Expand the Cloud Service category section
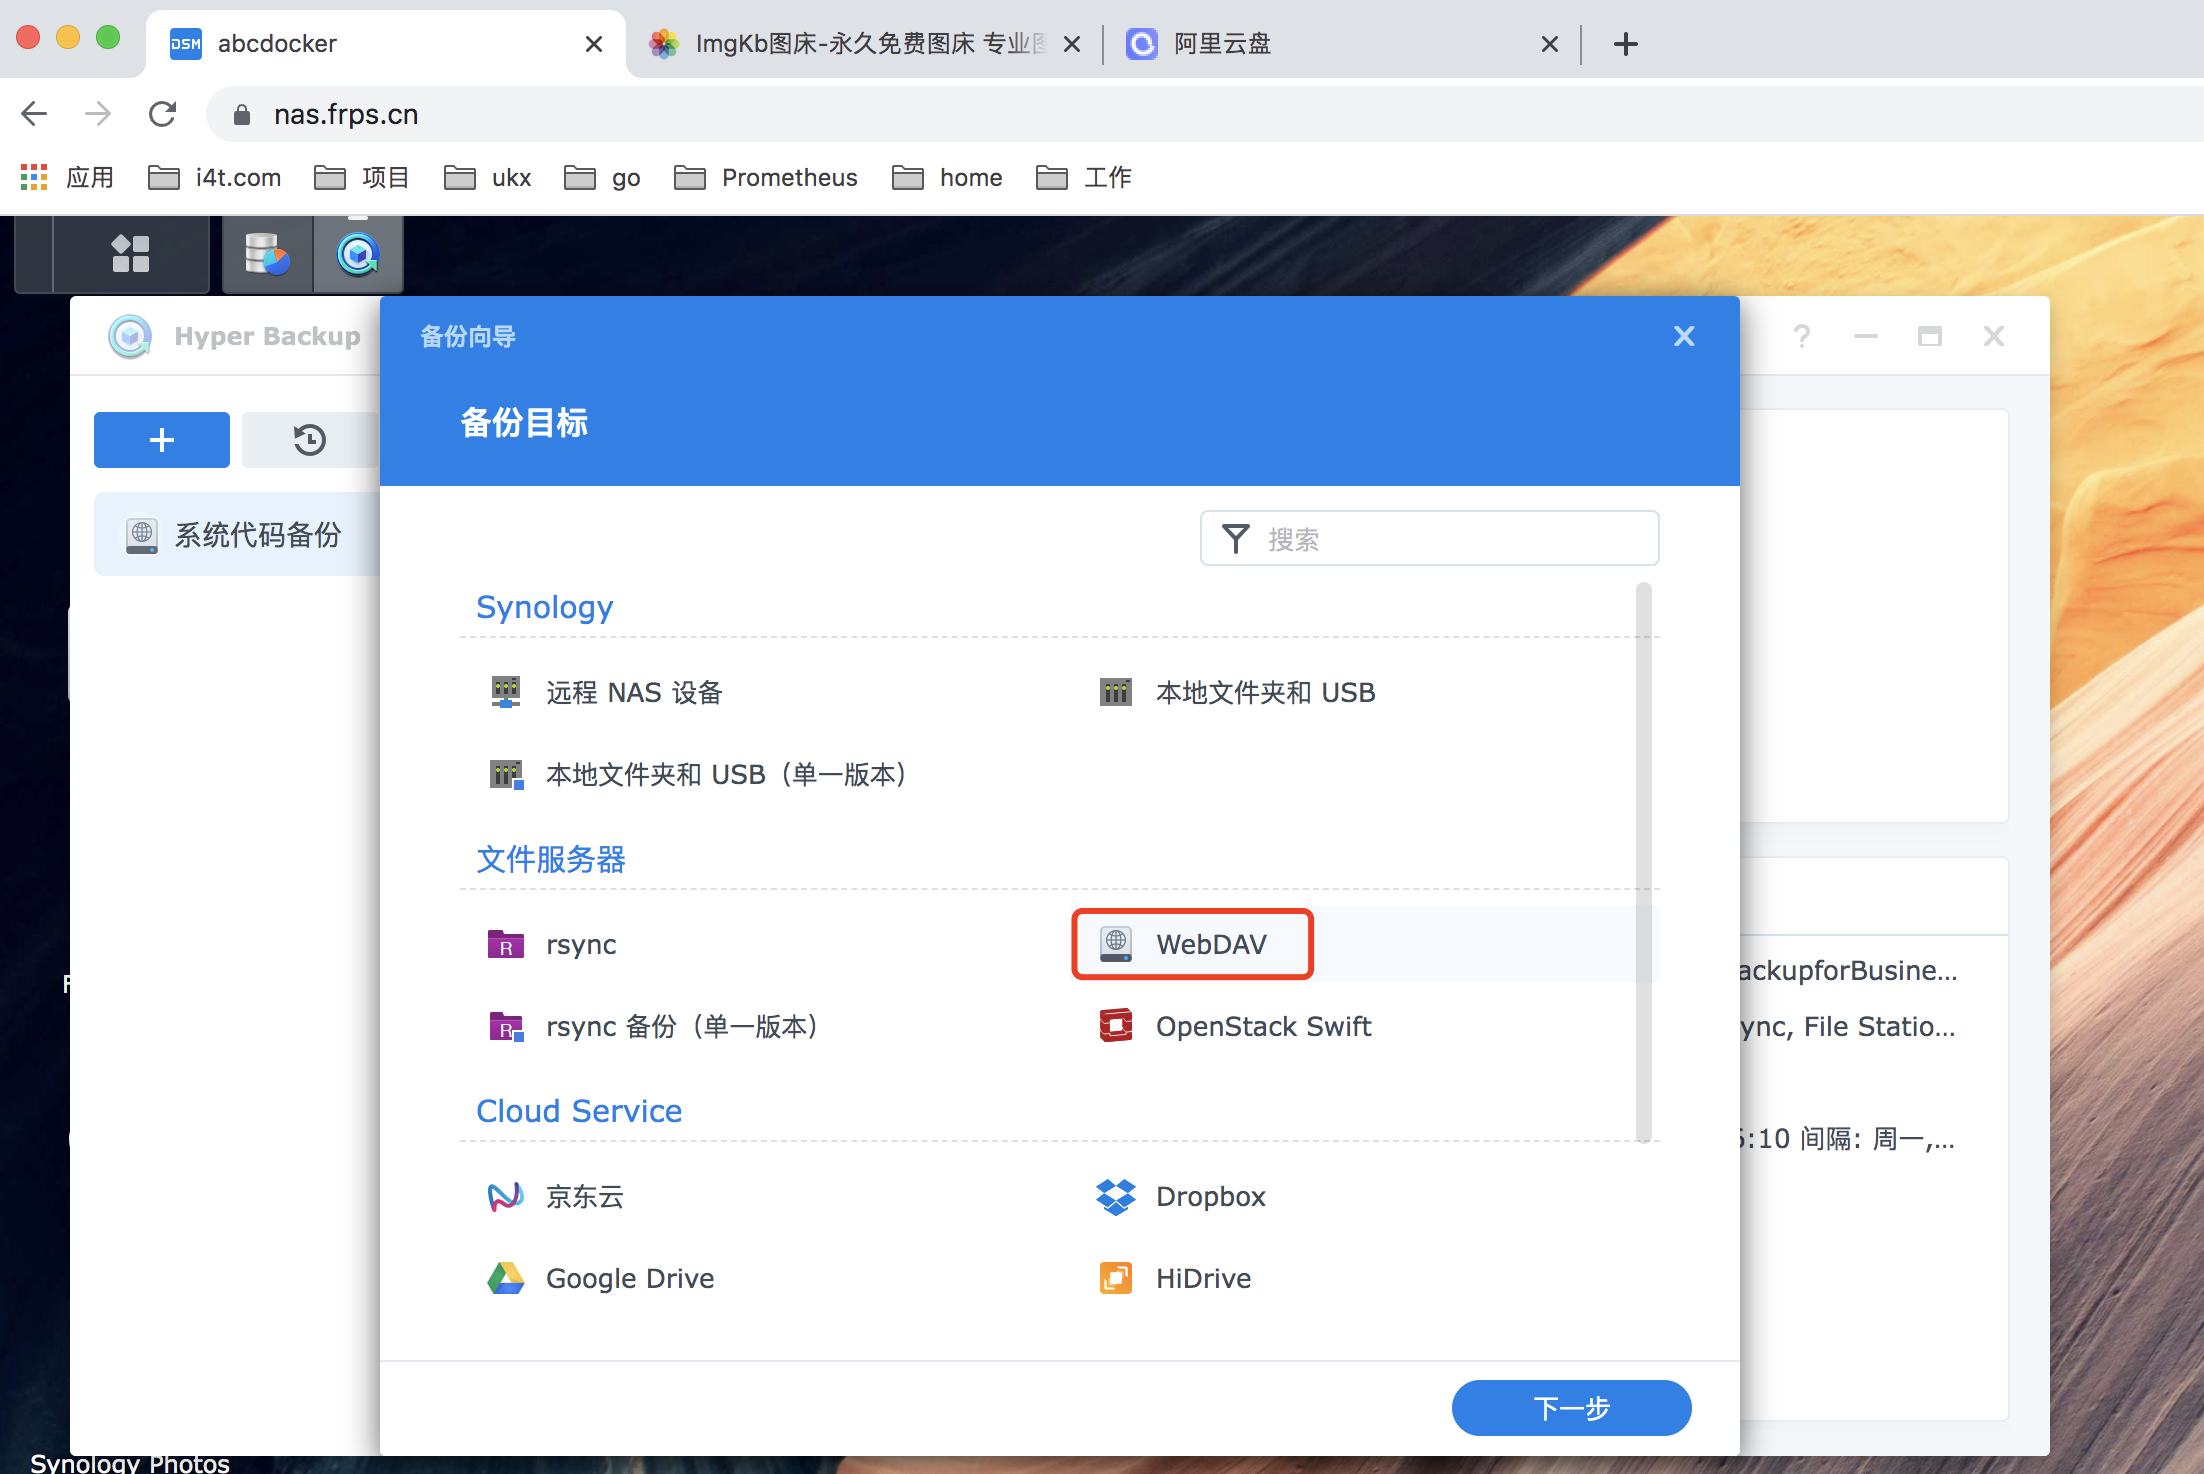Image resolution: width=2204 pixels, height=1474 pixels. click(x=579, y=1110)
